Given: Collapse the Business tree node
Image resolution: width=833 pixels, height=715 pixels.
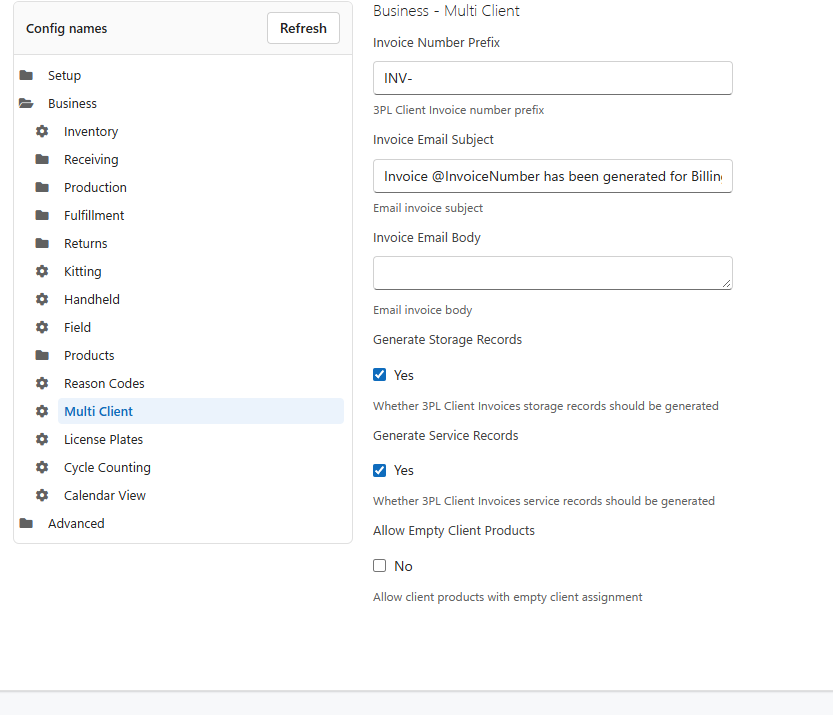Looking at the screenshot, I should pyautogui.click(x=72, y=103).
